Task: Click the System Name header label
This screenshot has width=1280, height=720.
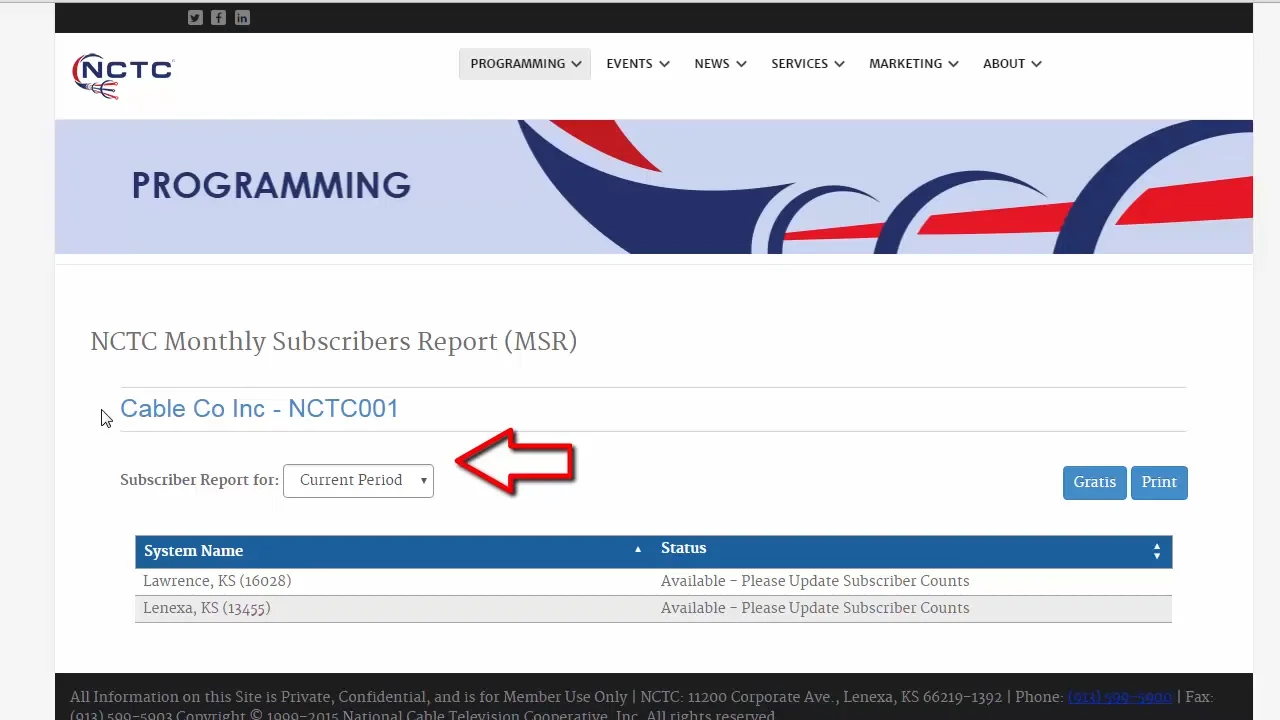Action: (x=193, y=551)
